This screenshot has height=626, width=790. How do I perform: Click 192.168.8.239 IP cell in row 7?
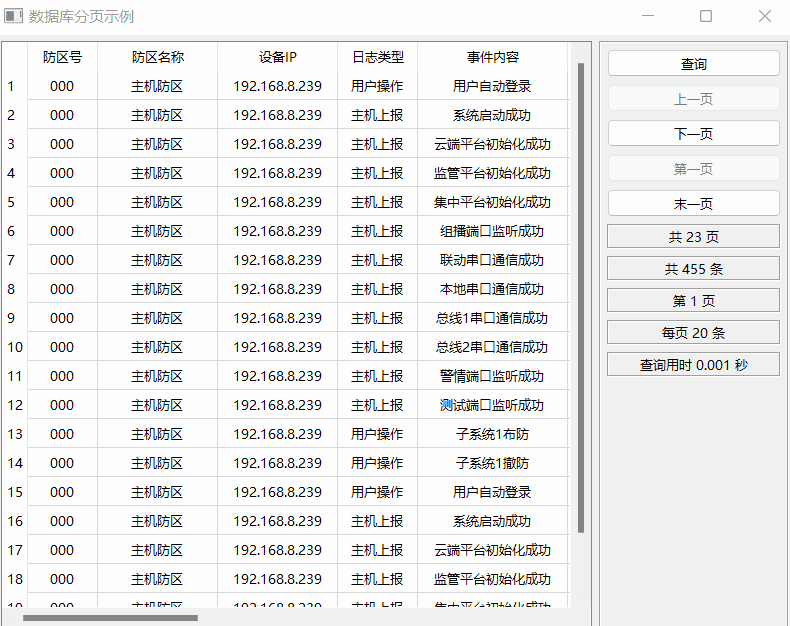coord(278,260)
